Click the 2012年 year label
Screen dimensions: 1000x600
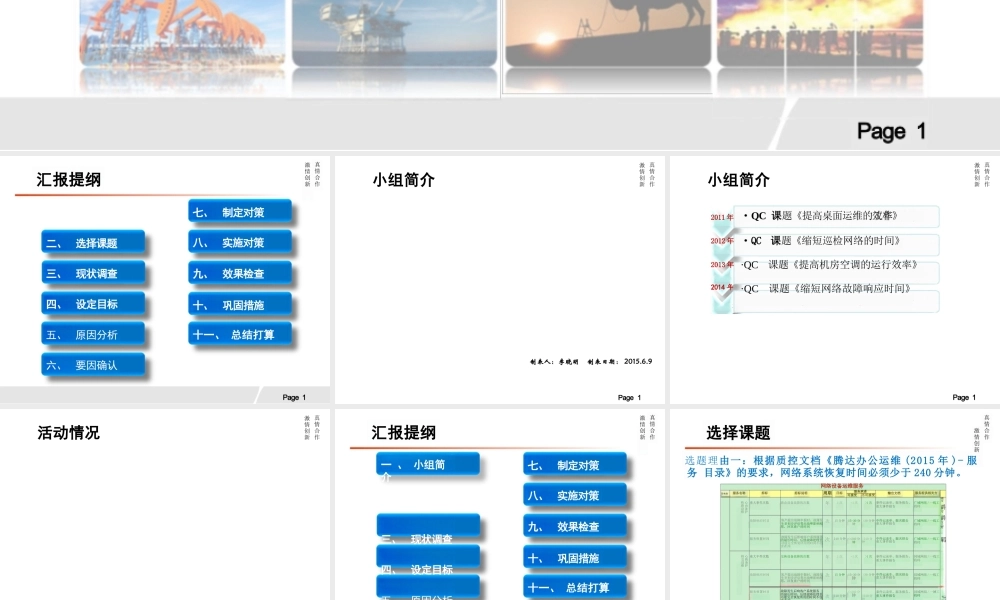click(x=721, y=240)
